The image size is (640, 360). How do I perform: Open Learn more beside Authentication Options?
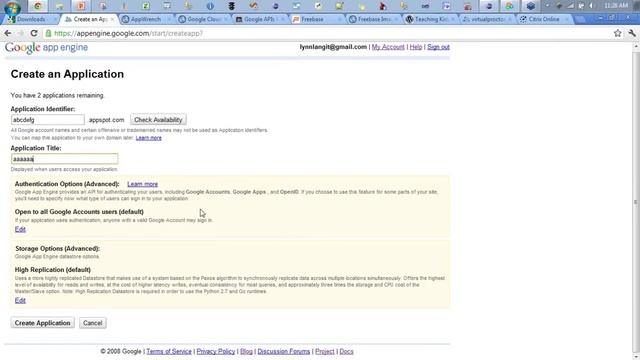[x=142, y=184]
